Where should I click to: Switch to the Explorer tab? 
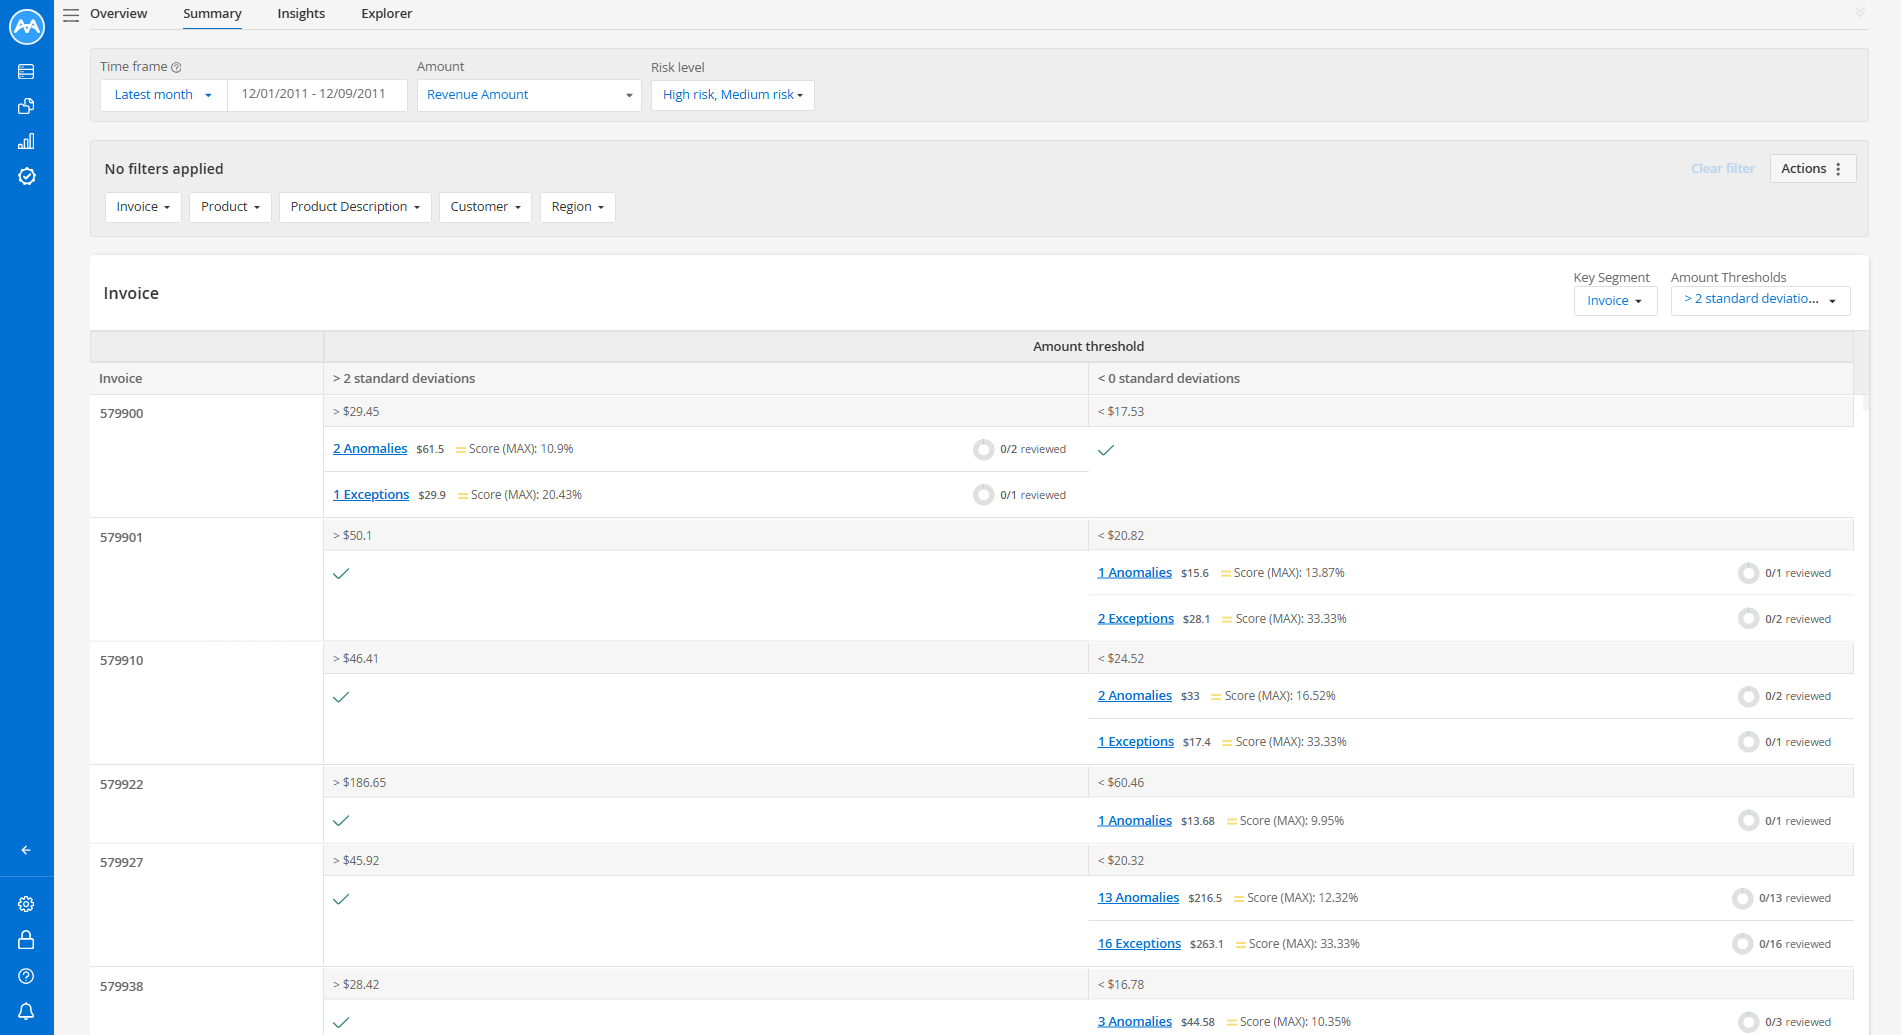[386, 14]
